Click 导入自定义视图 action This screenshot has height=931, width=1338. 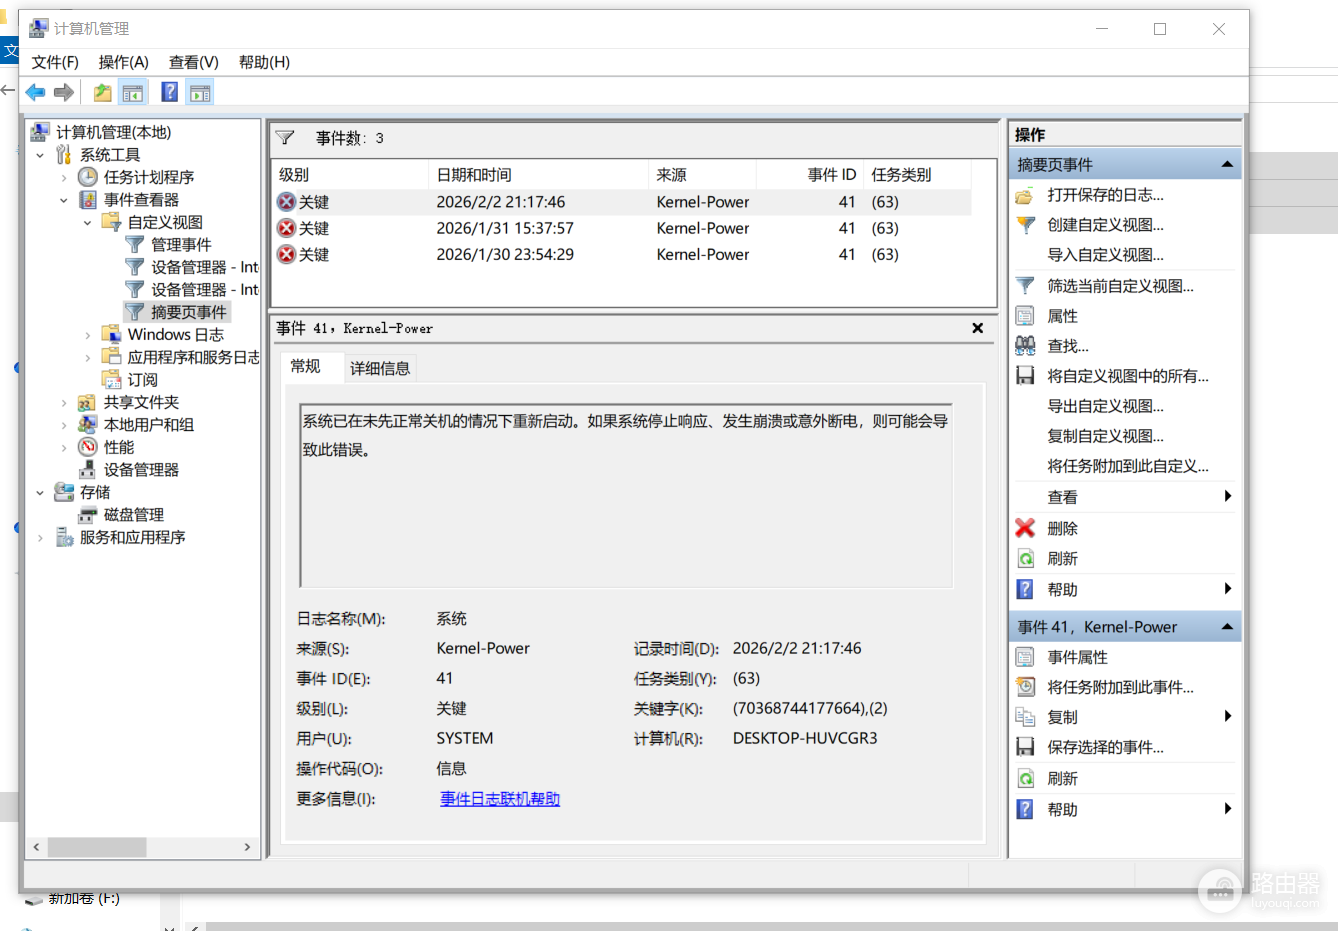click(x=1105, y=255)
